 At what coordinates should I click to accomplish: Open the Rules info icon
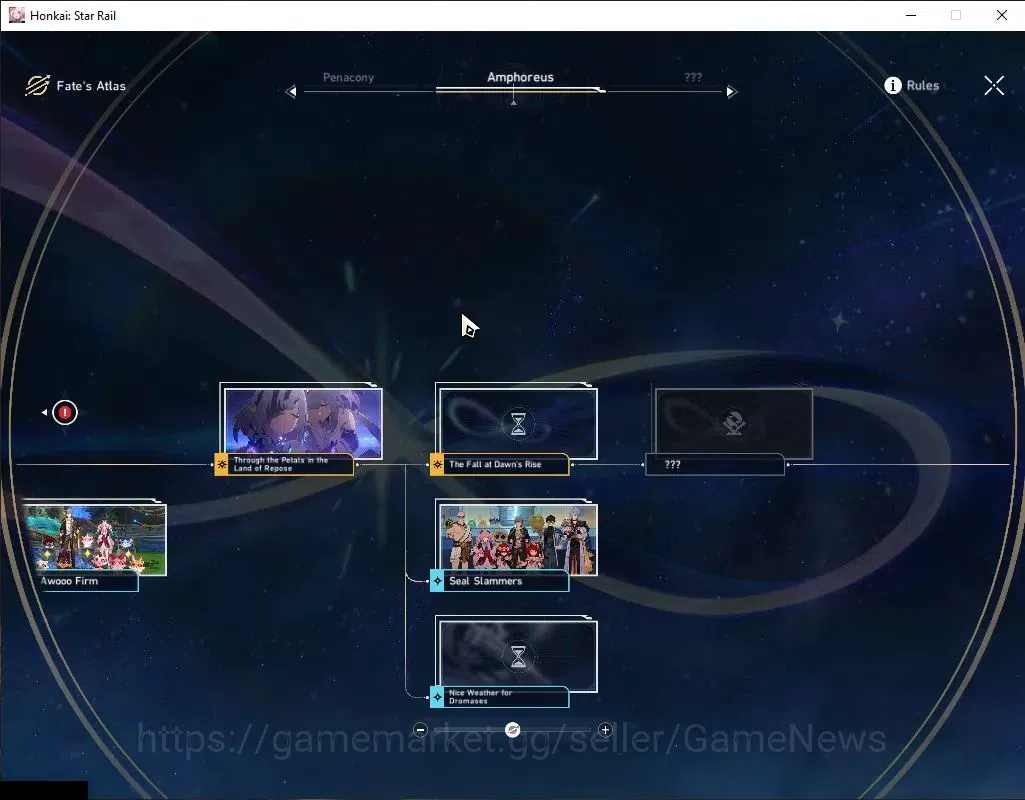[x=892, y=85]
